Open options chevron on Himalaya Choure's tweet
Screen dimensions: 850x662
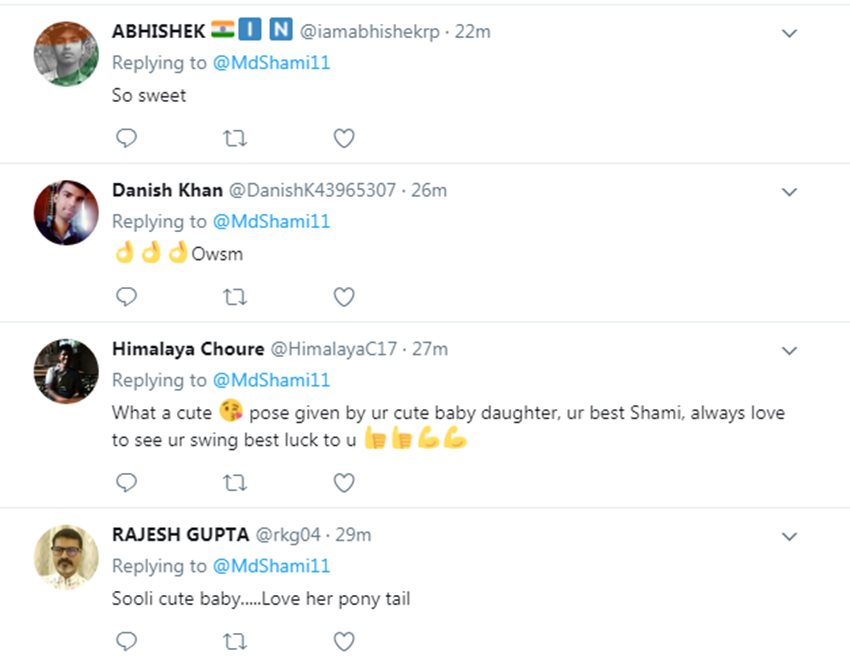click(789, 350)
